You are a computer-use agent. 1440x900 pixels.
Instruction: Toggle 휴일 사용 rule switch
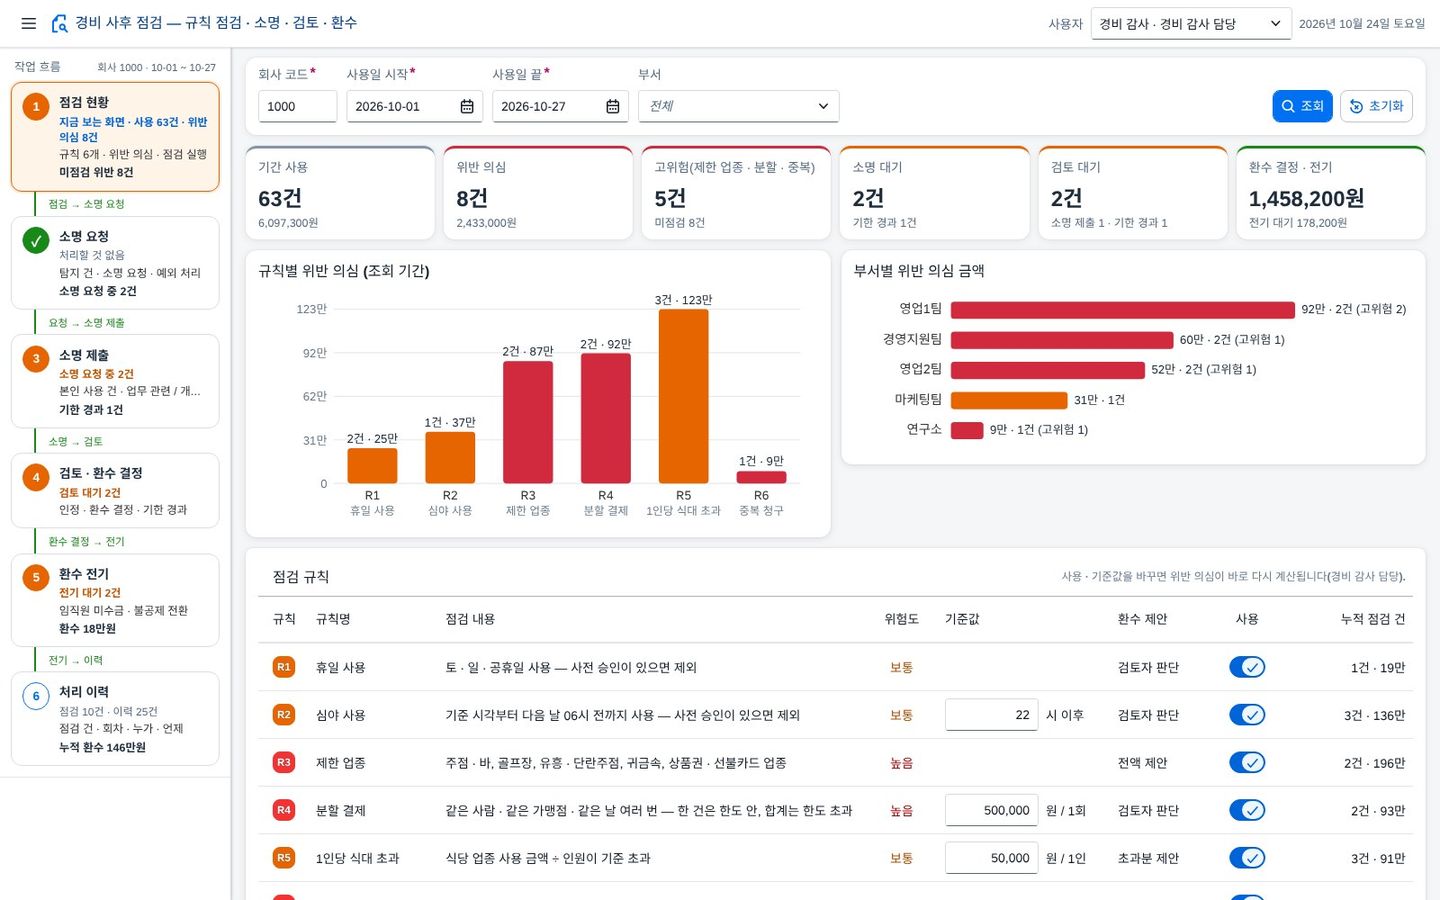pyautogui.click(x=1247, y=667)
